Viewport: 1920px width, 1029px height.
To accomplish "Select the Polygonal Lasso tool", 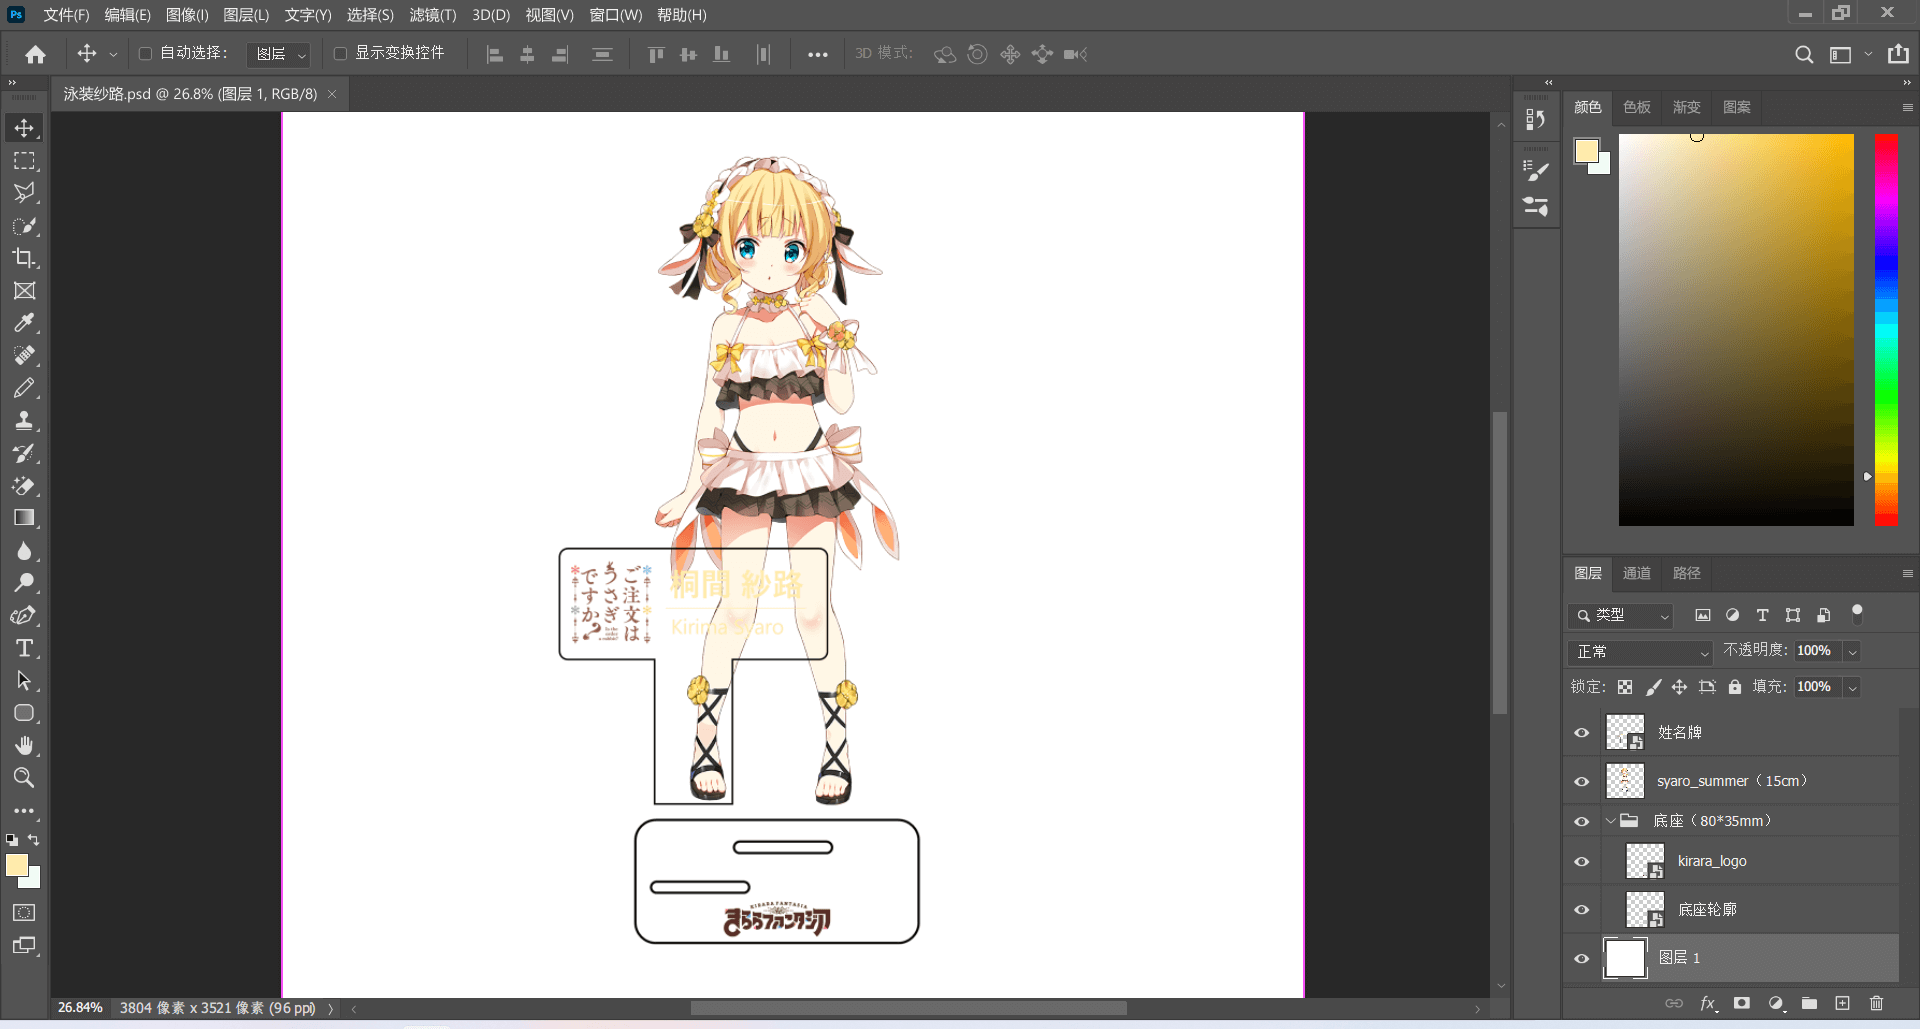I will pos(24,193).
